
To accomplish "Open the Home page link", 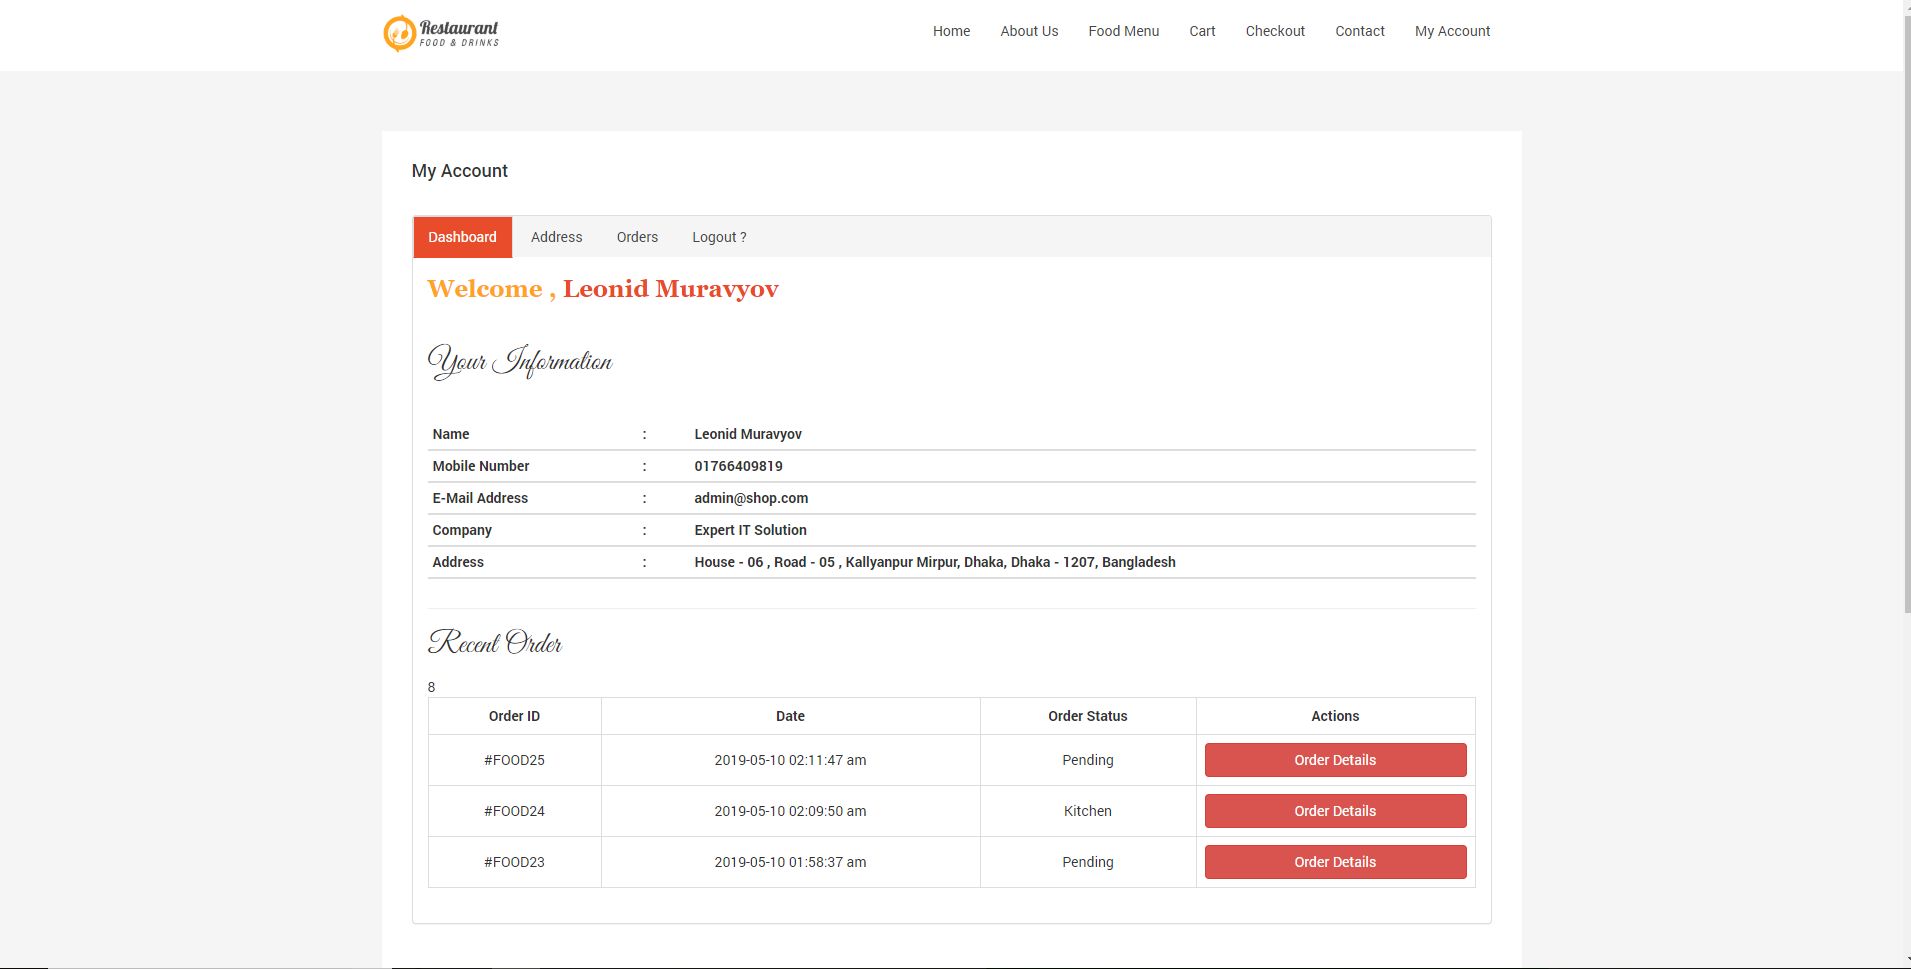I will (951, 31).
